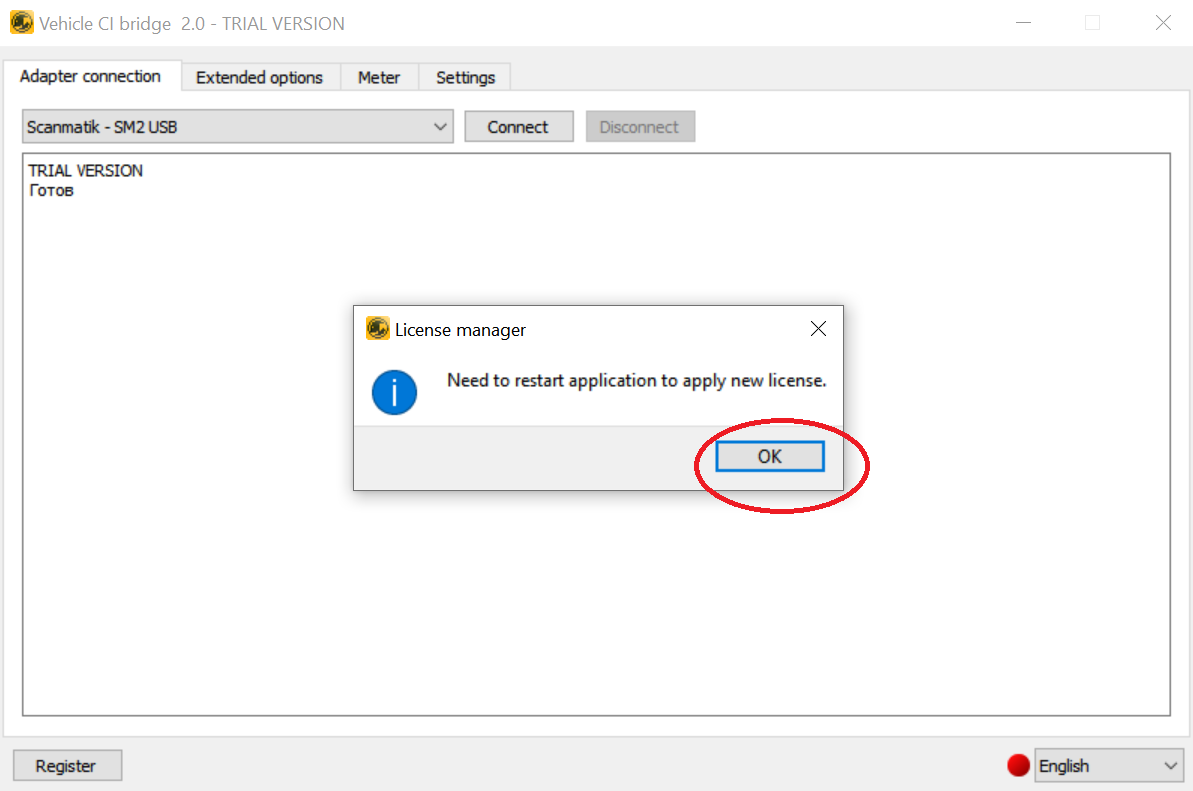Click the restart application message text
The image size is (1193, 791).
click(x=636, y=380)
